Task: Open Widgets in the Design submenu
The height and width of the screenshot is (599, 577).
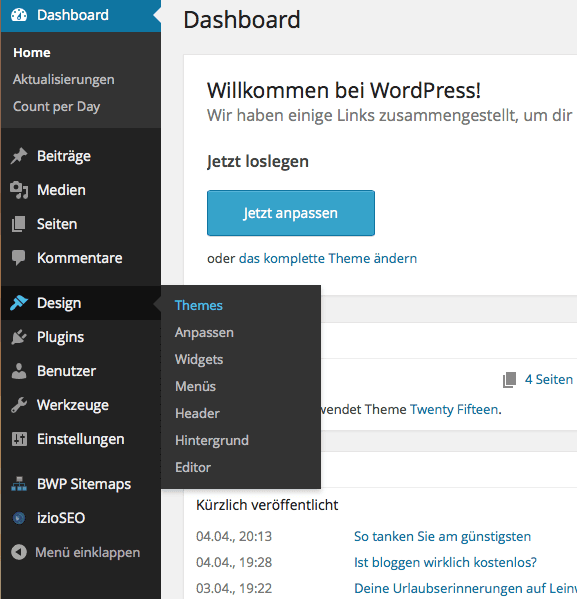Action: 199,359
